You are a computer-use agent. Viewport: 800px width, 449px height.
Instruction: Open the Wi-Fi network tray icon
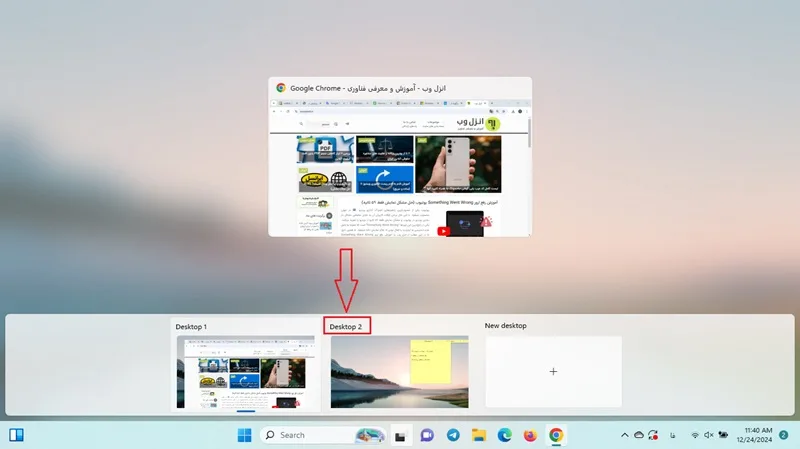[x=695, y=435]
